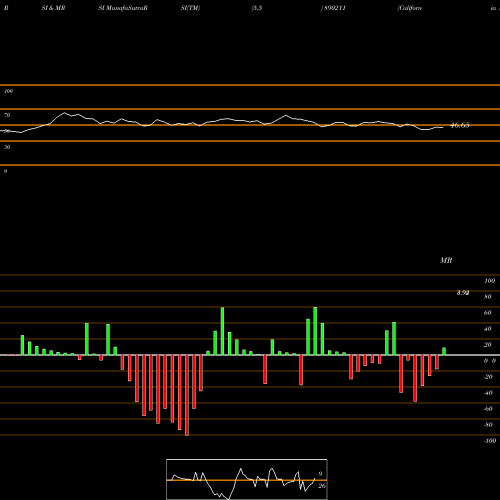500x500 pixels.
Task: Click the '(Californ' header text
Action: point(409,8)
